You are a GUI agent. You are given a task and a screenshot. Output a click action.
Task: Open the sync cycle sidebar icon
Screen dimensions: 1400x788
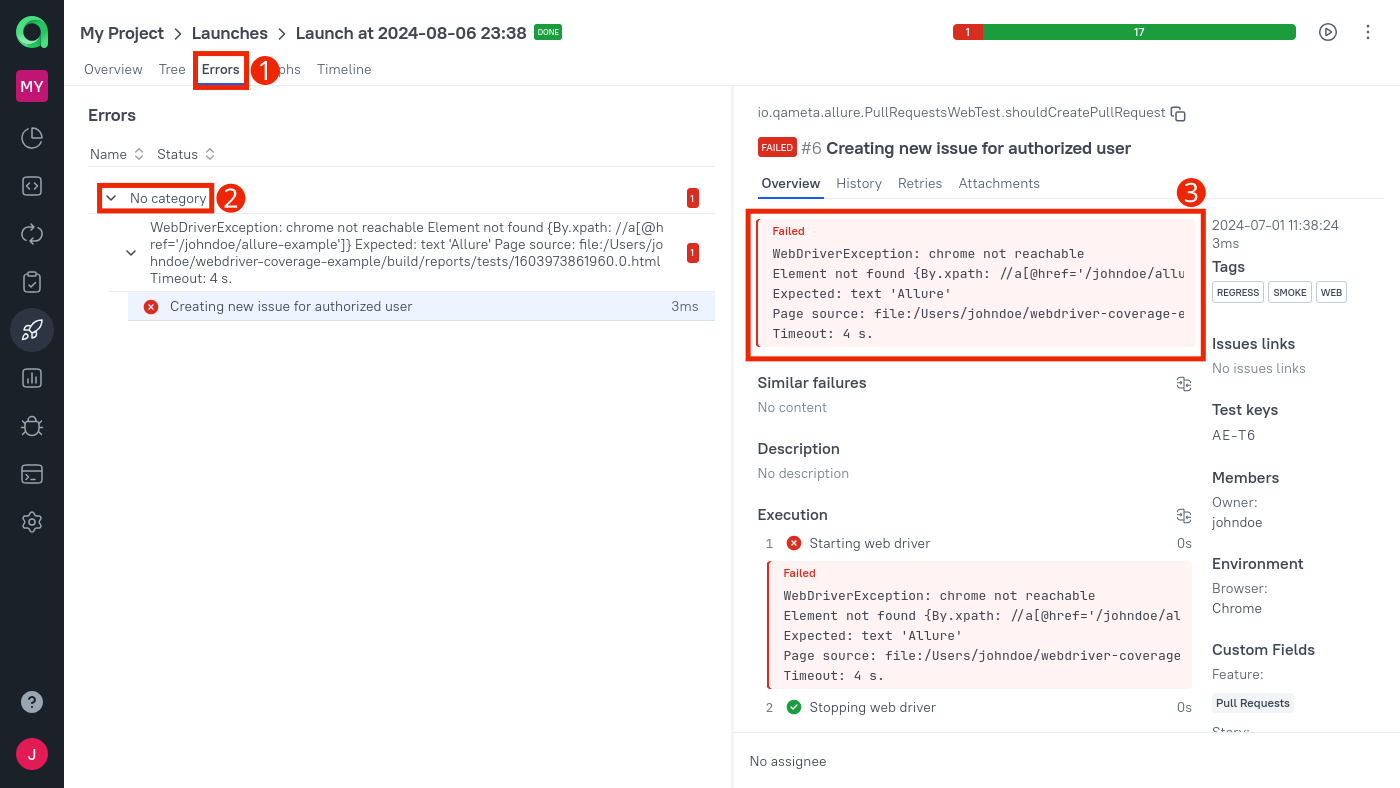point(32,234)
